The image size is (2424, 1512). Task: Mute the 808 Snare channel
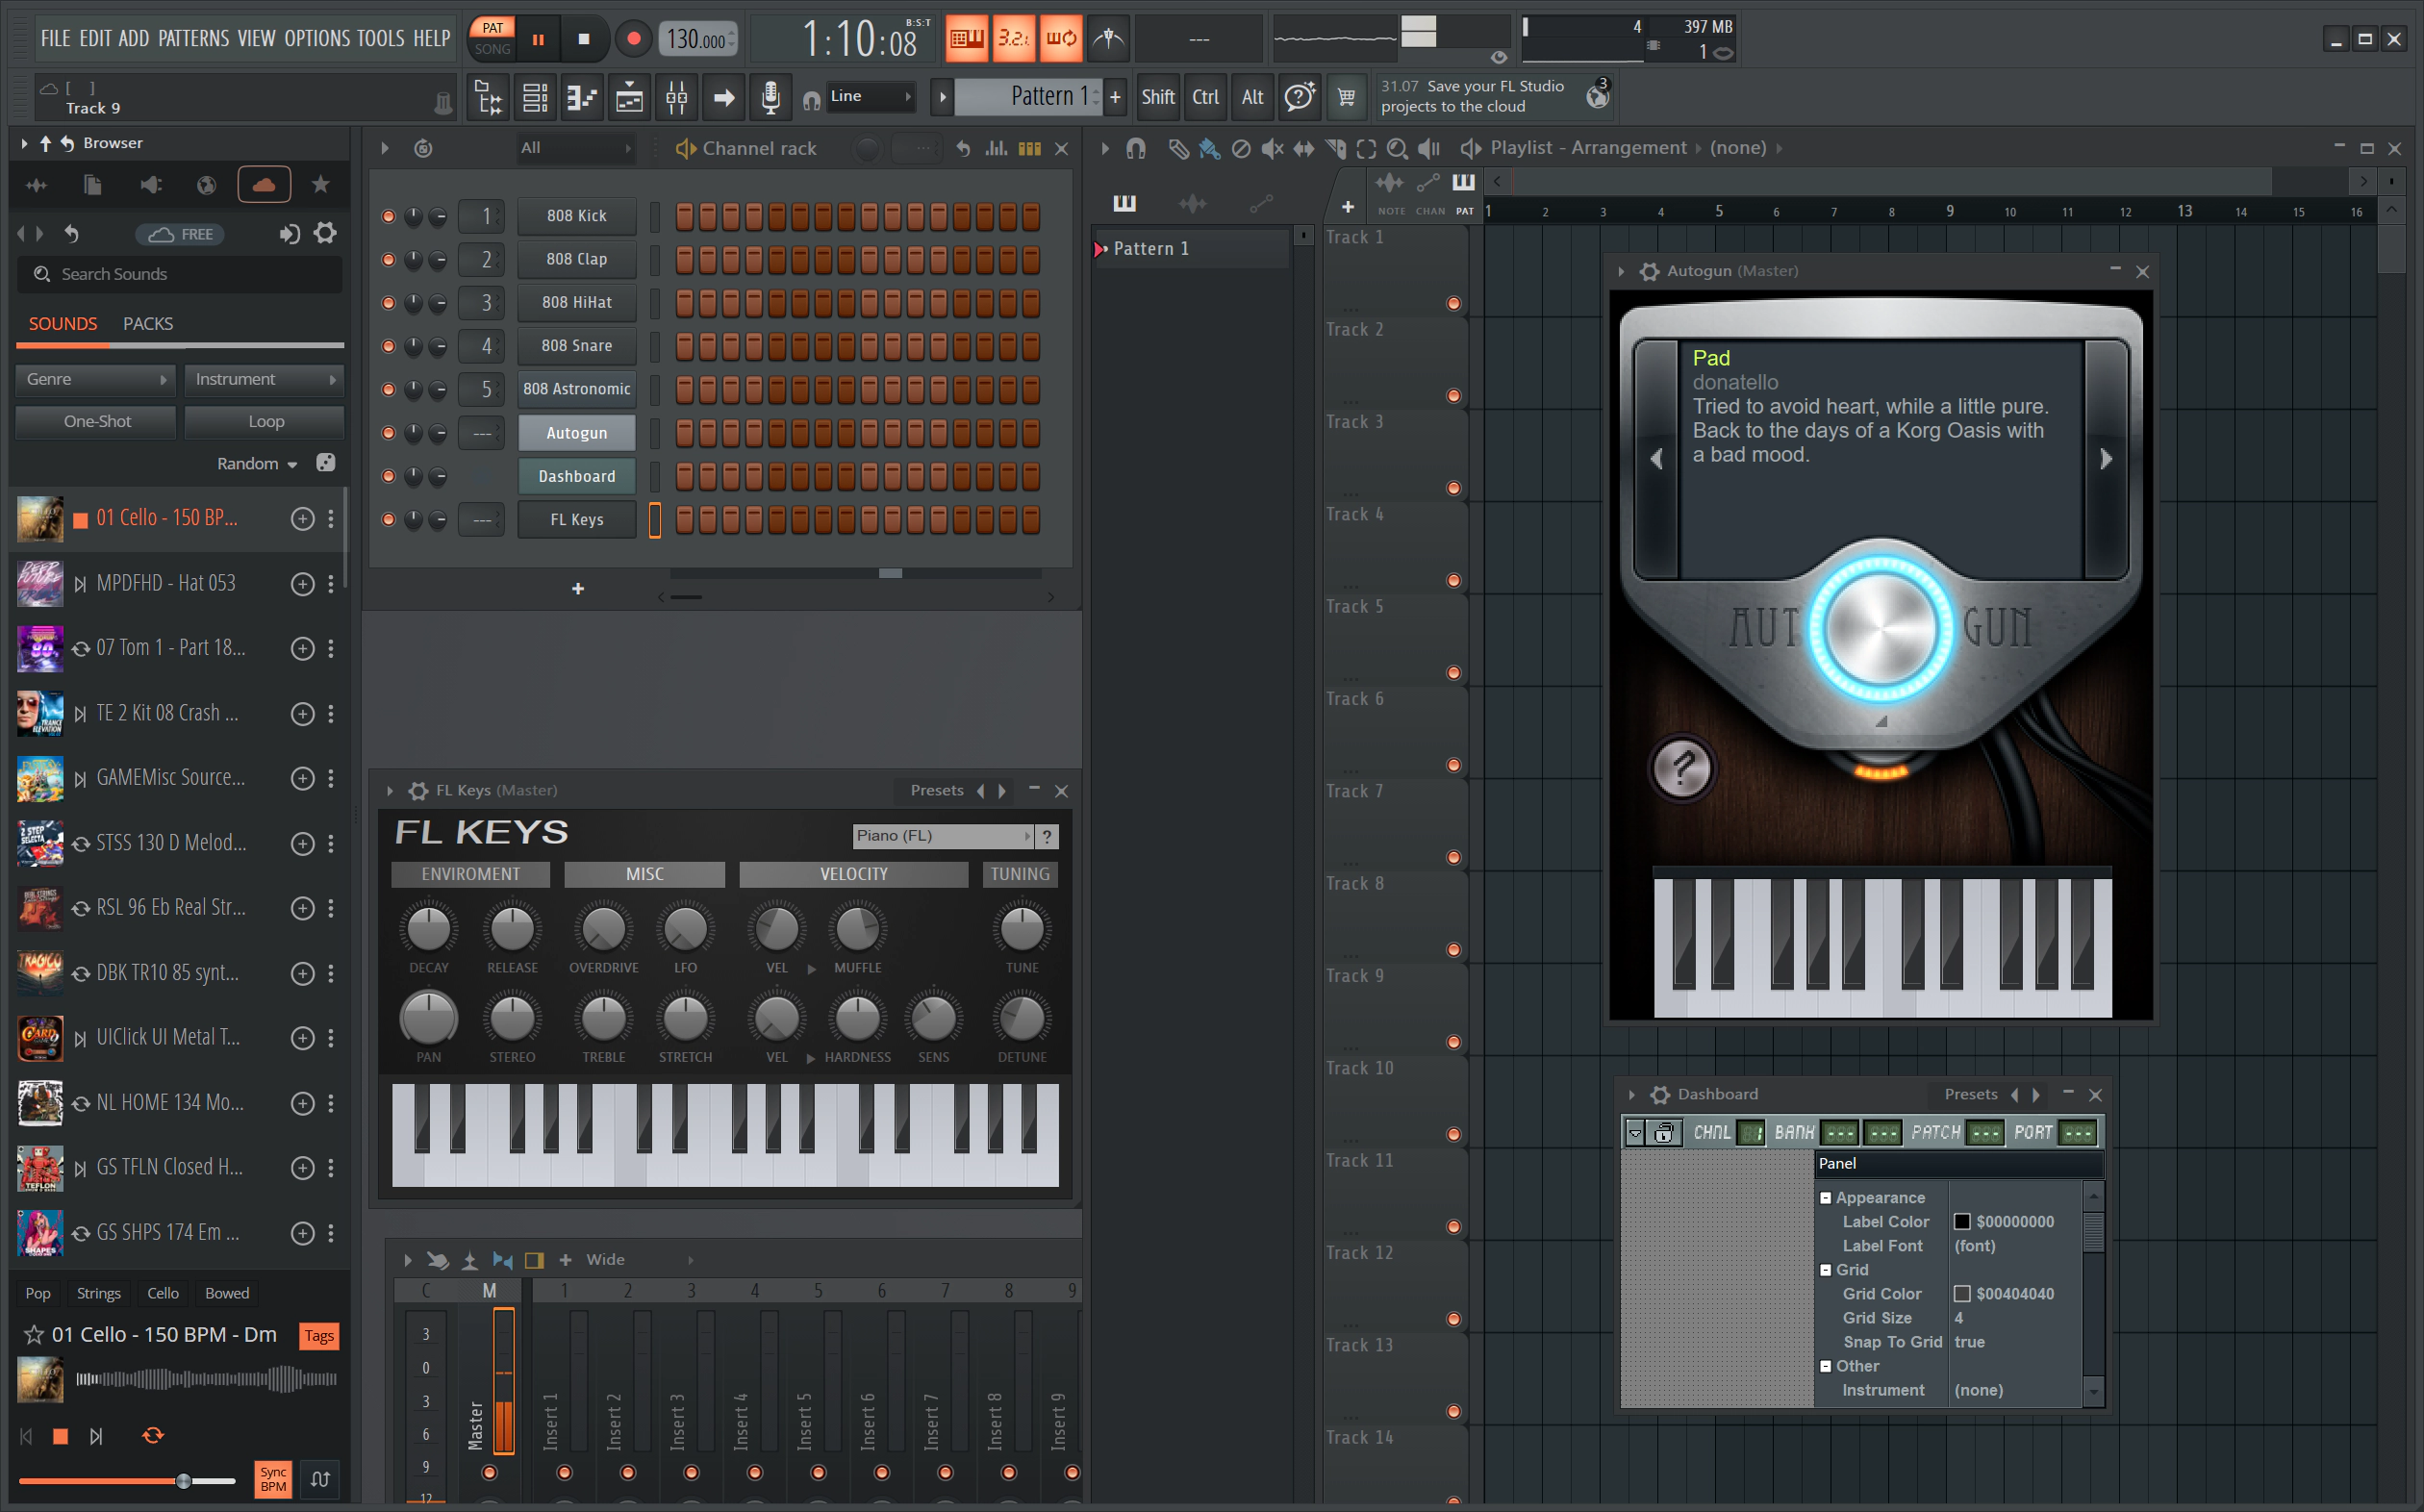click(x=388, y=346)
